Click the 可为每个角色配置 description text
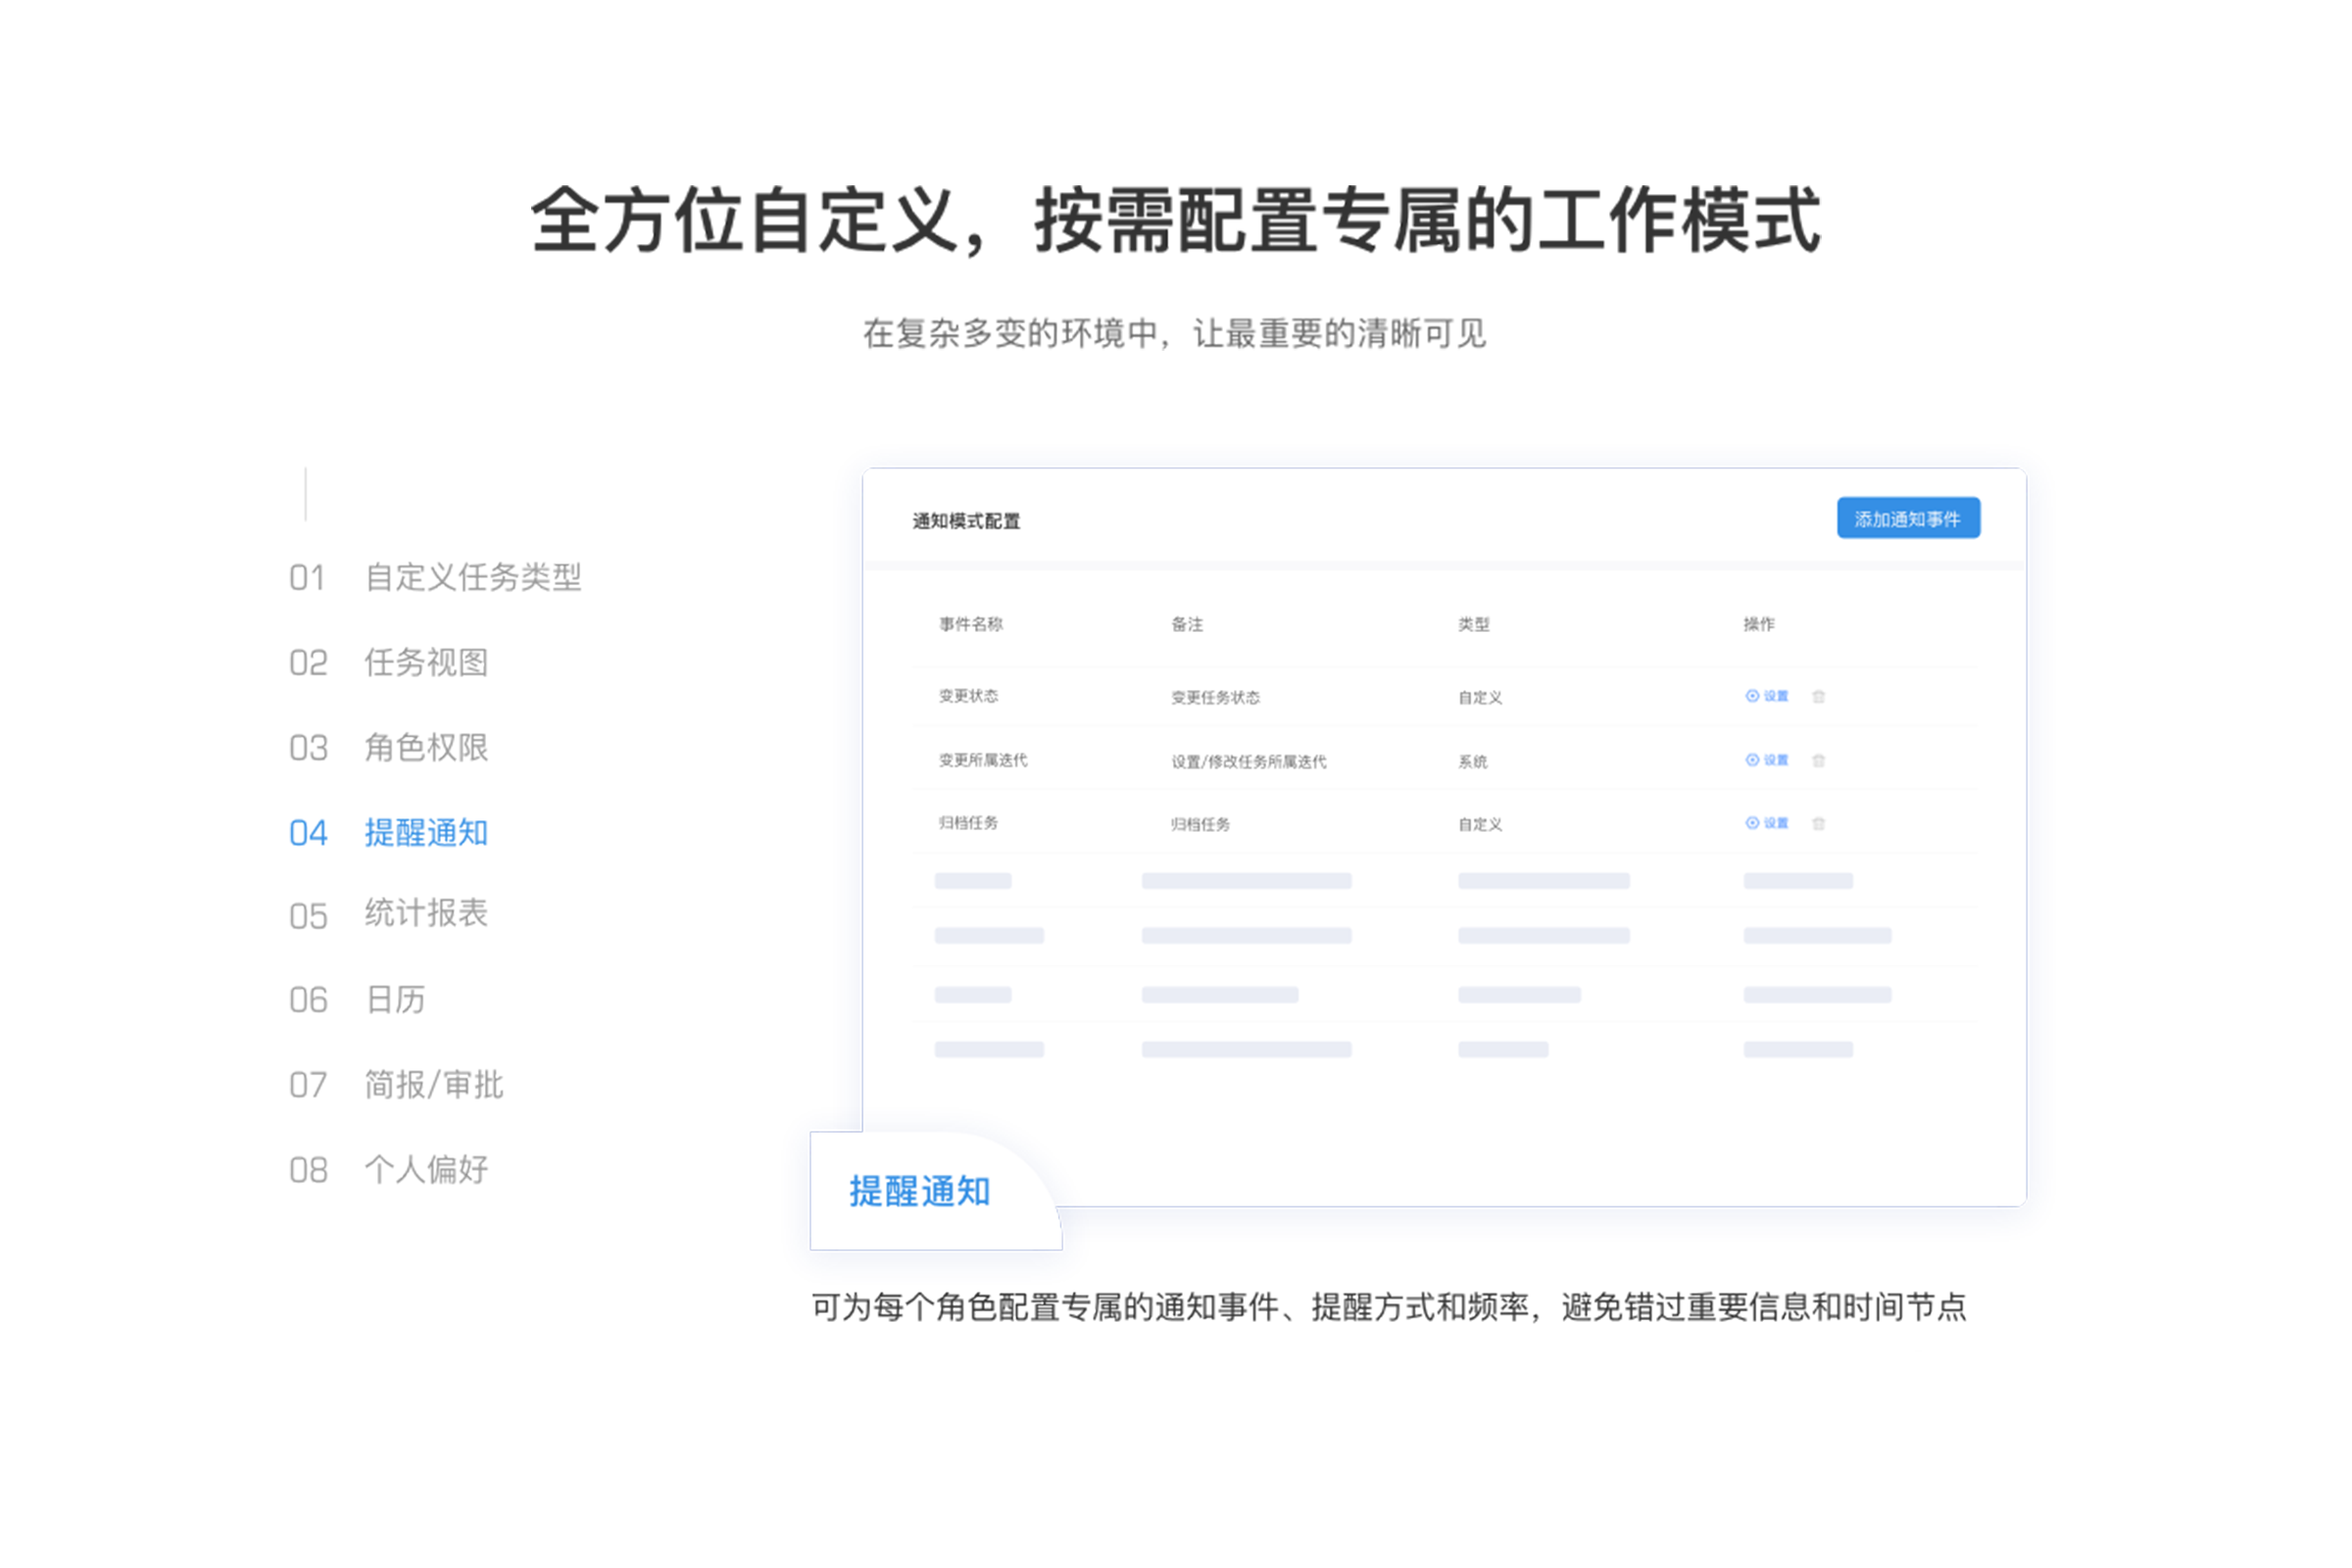Image resolution: width=2352 pixels, height=1568 pixels. (1389, 1307)
